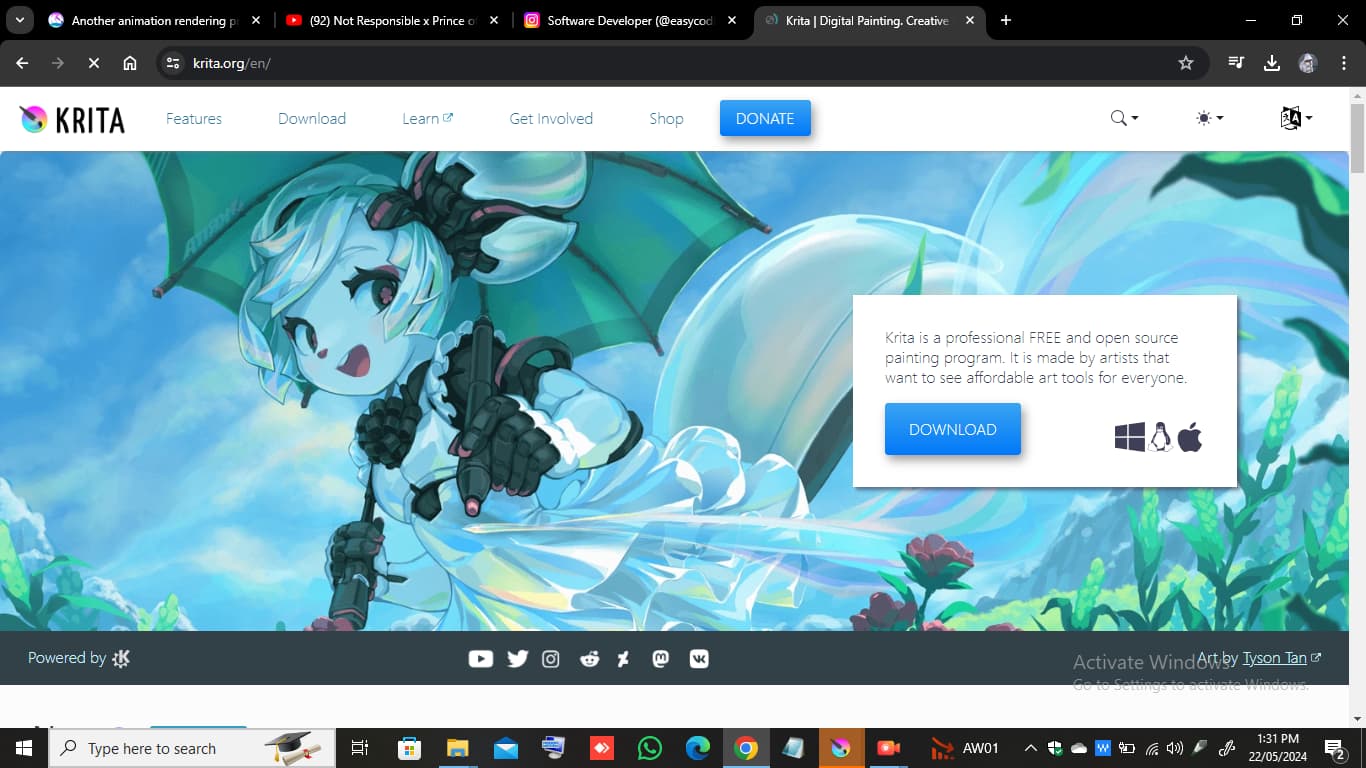The width and height of the screenshot is (1366, 768).
Task: View site information icon in address bar
Action: coord(173,63)
